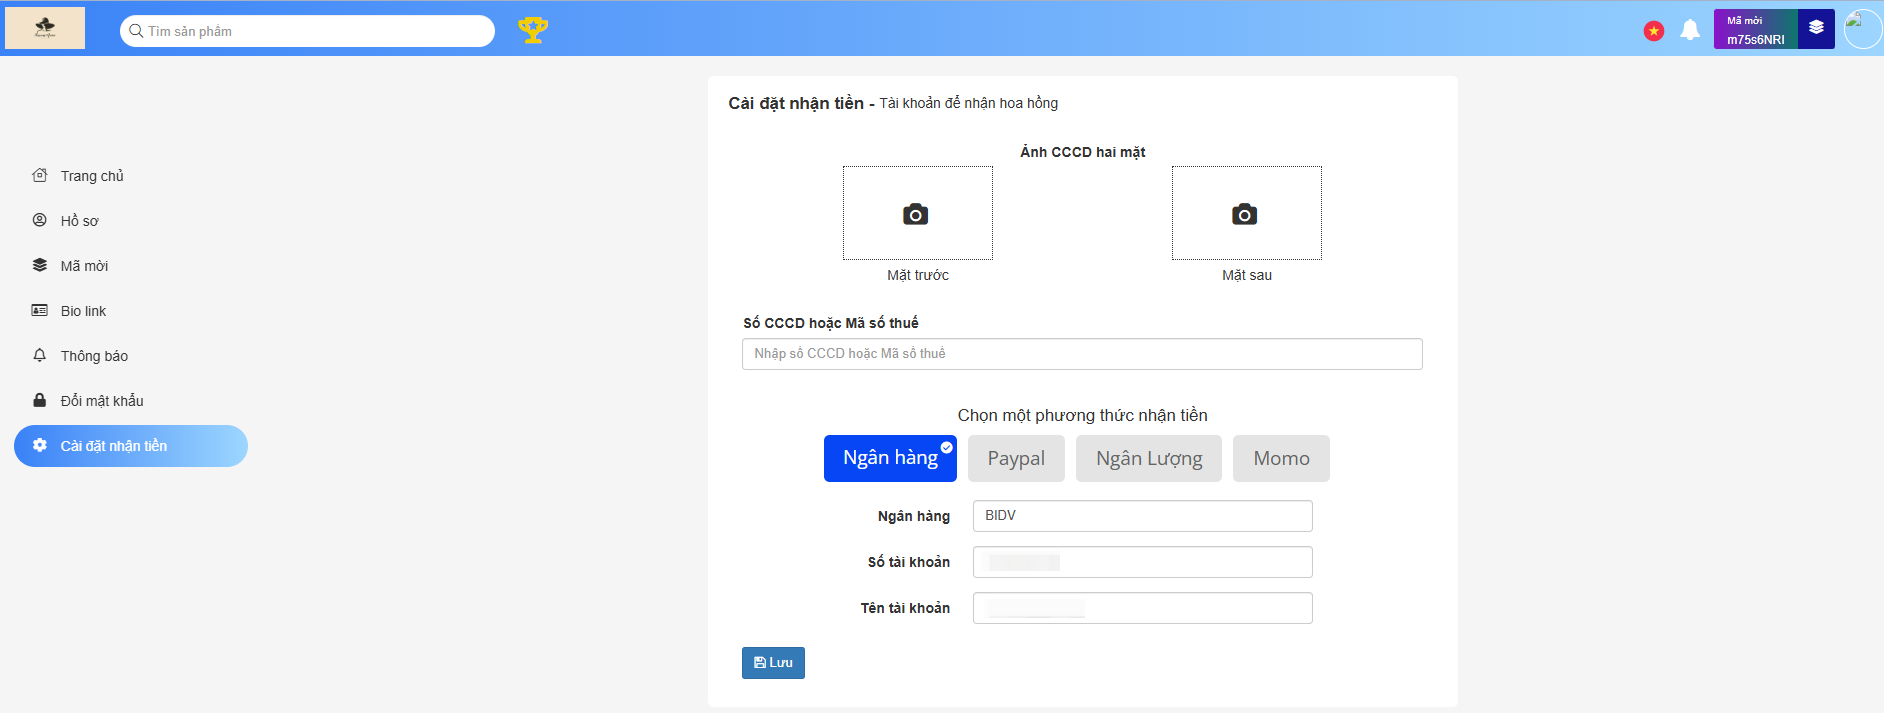Screen dimensions: 1884x713
Task: Select Ngân Lượng payment method
Action: (1149, 458)
